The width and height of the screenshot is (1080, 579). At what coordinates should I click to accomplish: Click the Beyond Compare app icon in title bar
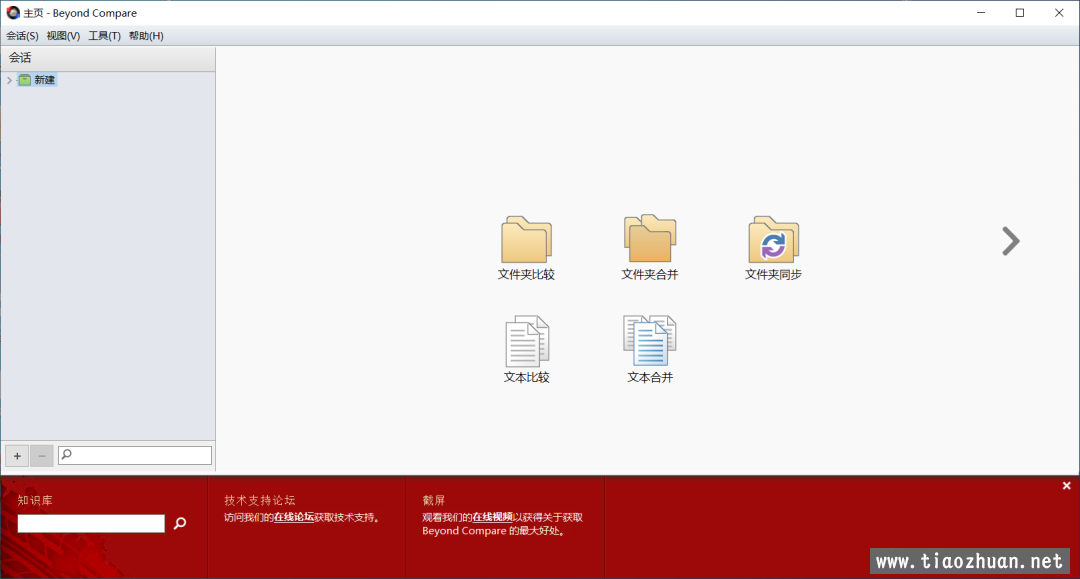click(x=13, y=12)
